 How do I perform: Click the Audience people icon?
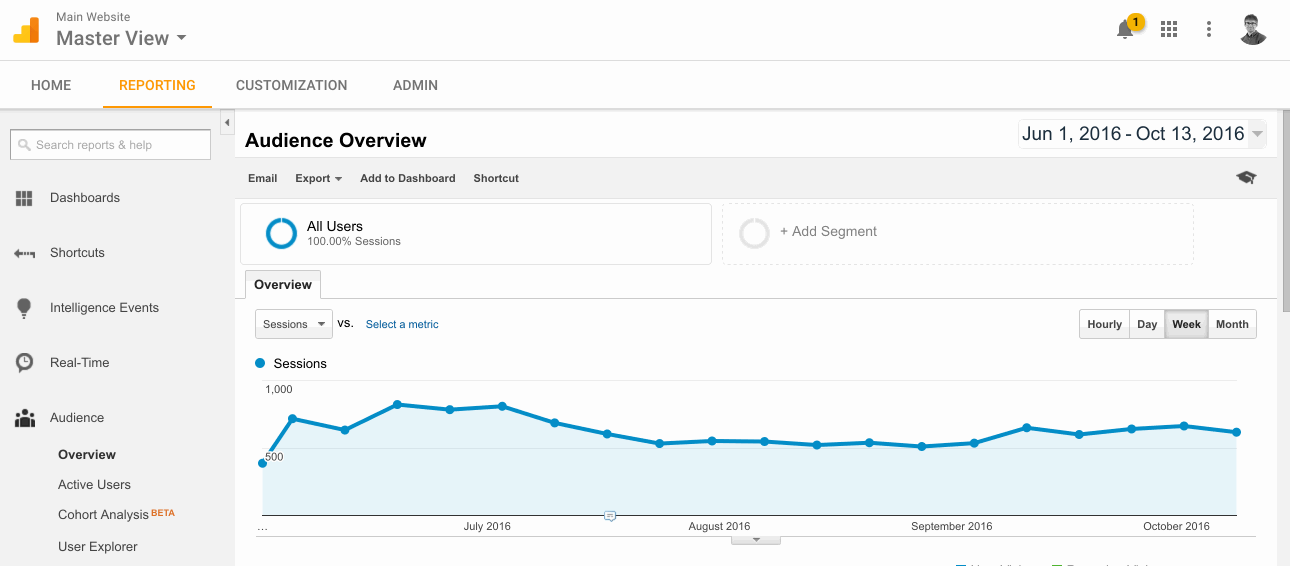(x=24, y=418)
